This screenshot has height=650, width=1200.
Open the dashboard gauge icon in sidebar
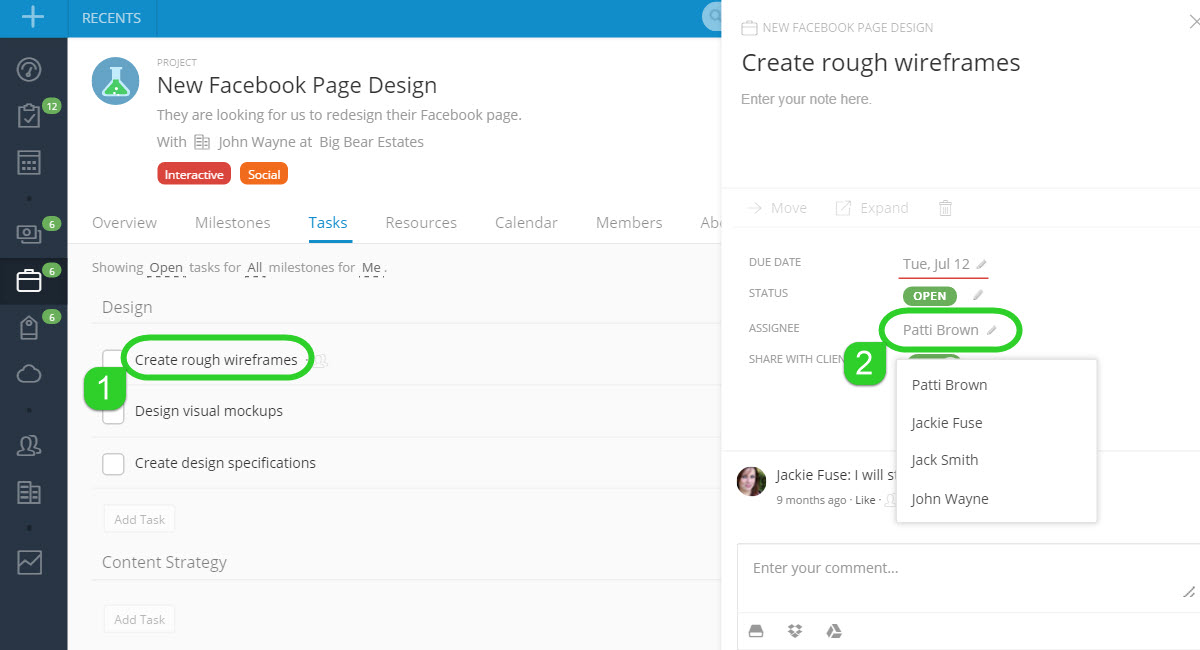point(29,70)
